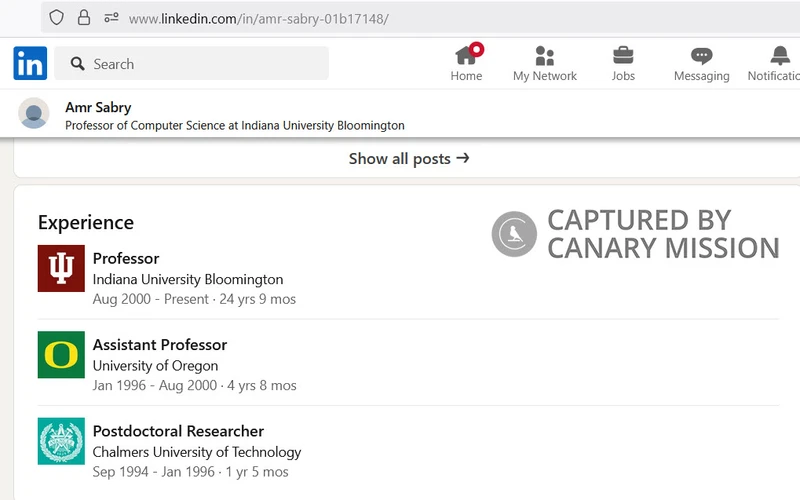
Task: Open the Messaging chat icon
Action: (701, 56)
